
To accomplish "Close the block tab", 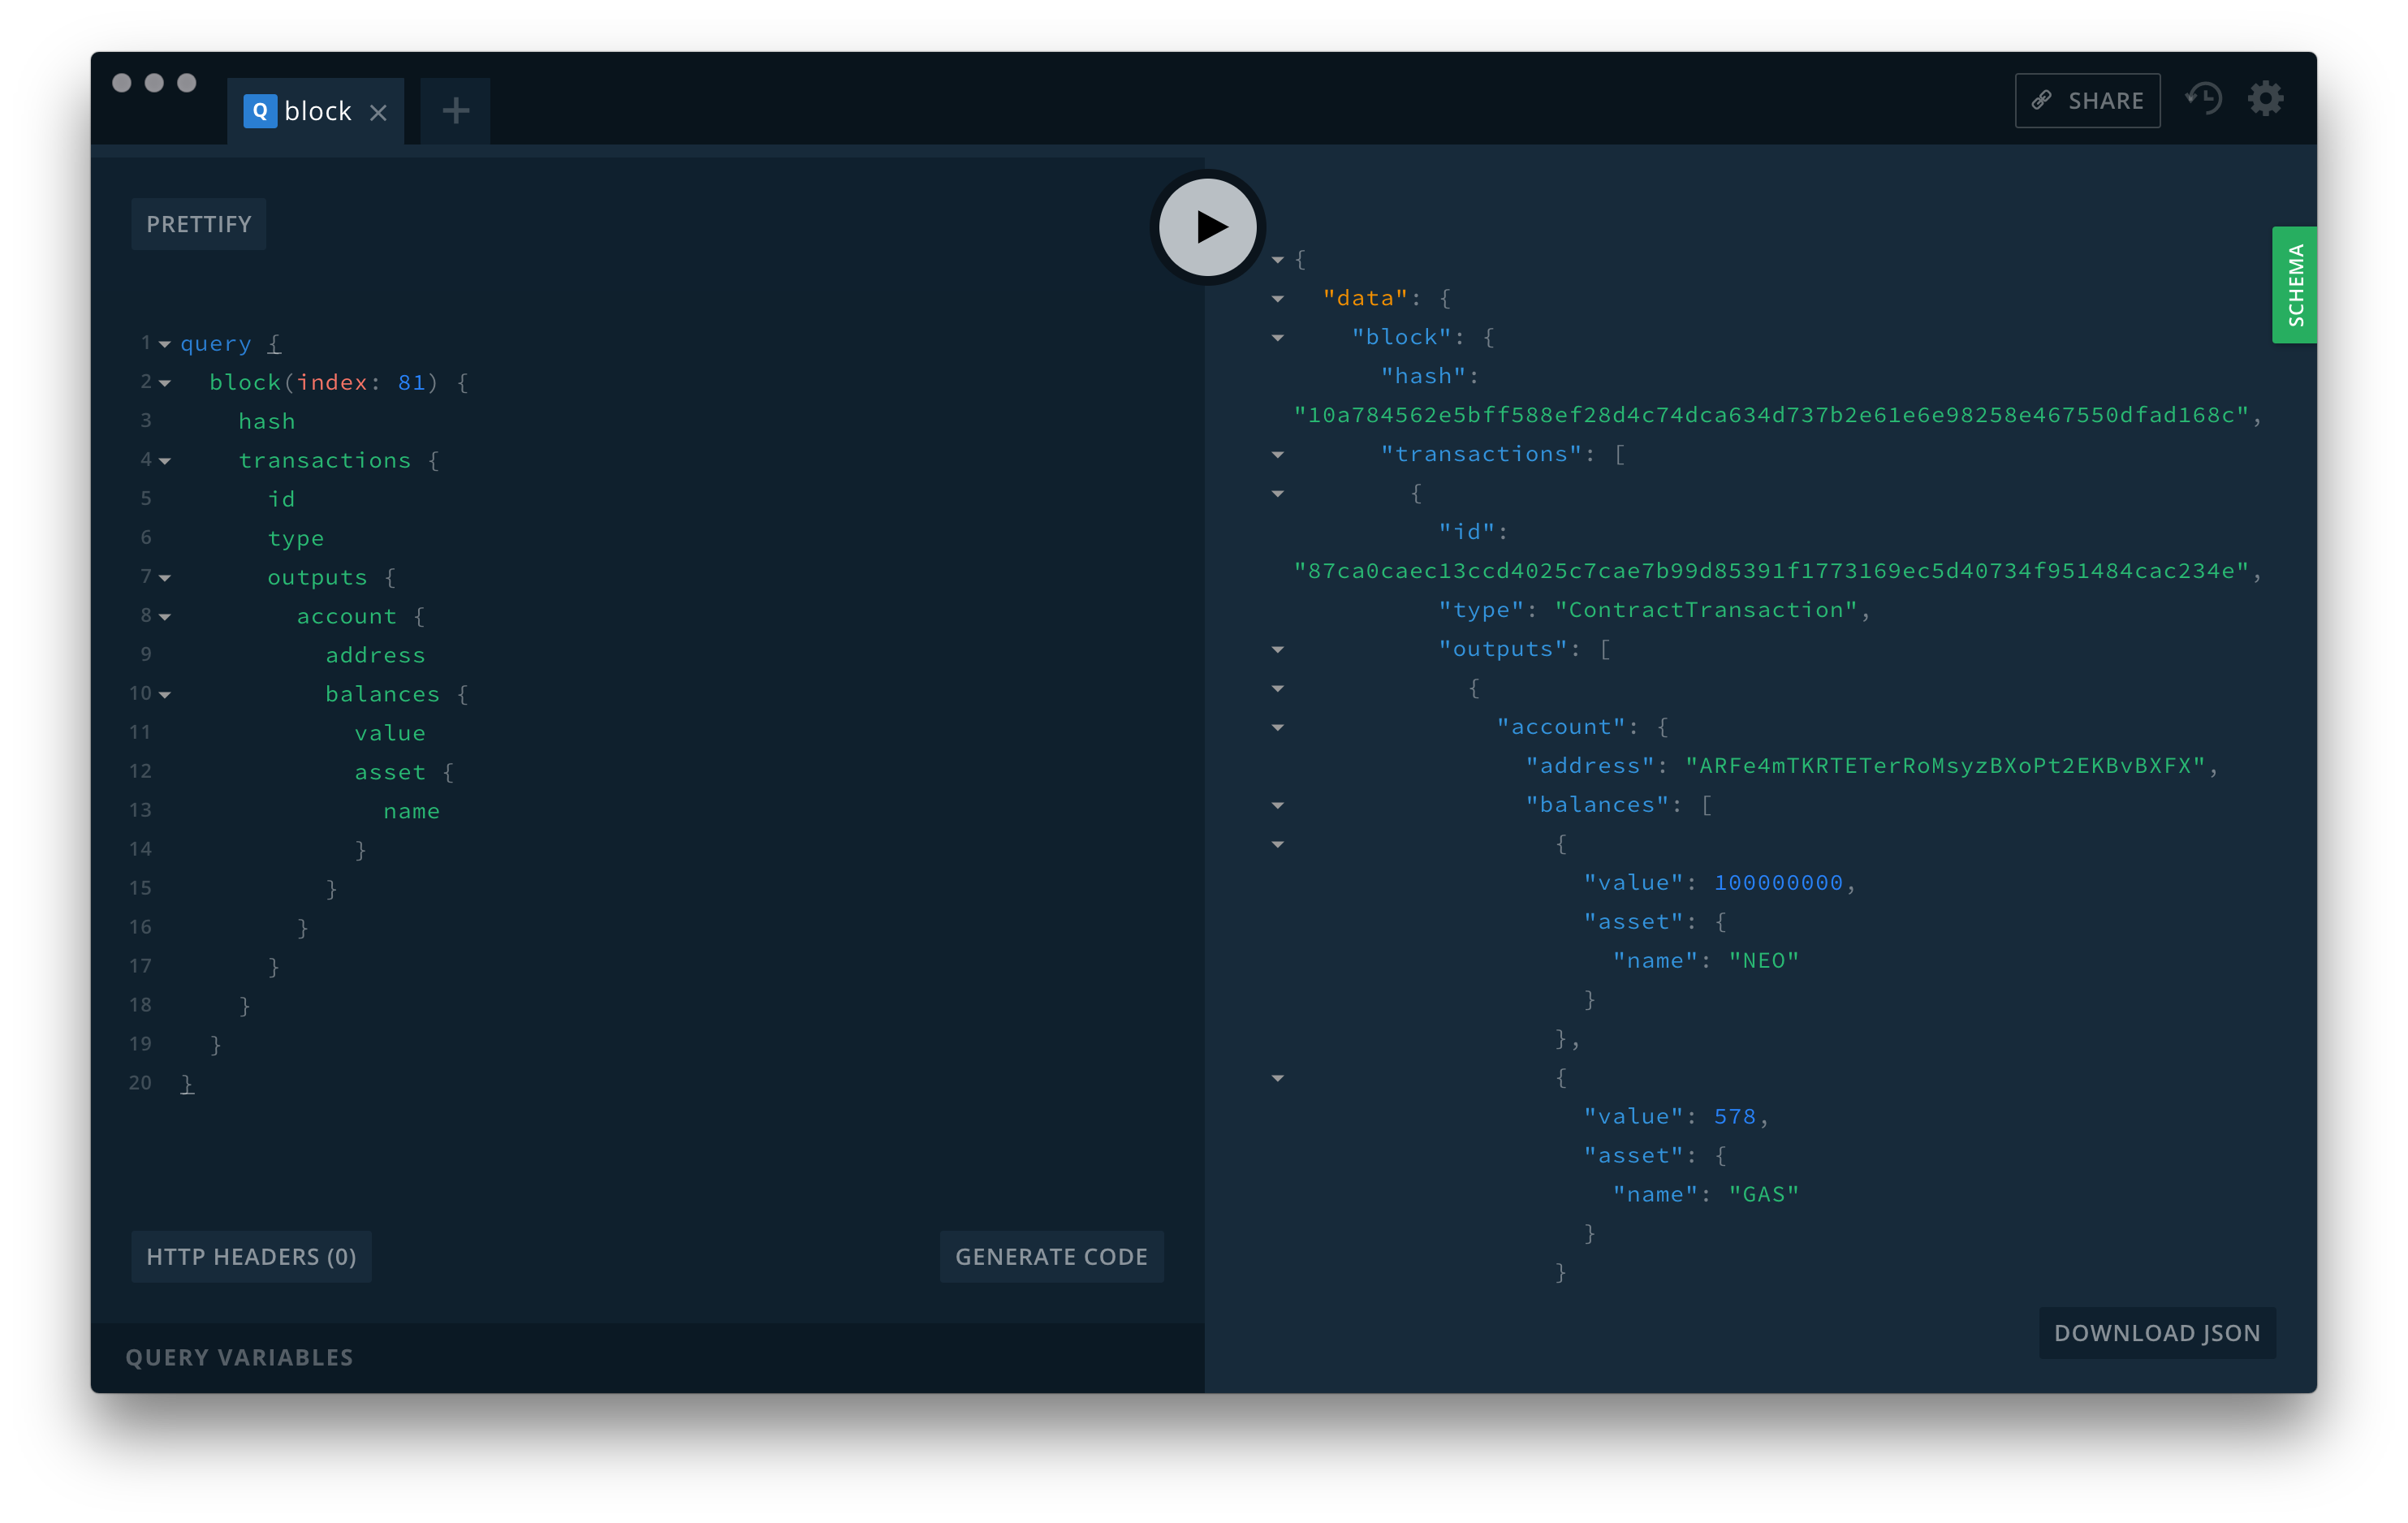I will point(378,112).
